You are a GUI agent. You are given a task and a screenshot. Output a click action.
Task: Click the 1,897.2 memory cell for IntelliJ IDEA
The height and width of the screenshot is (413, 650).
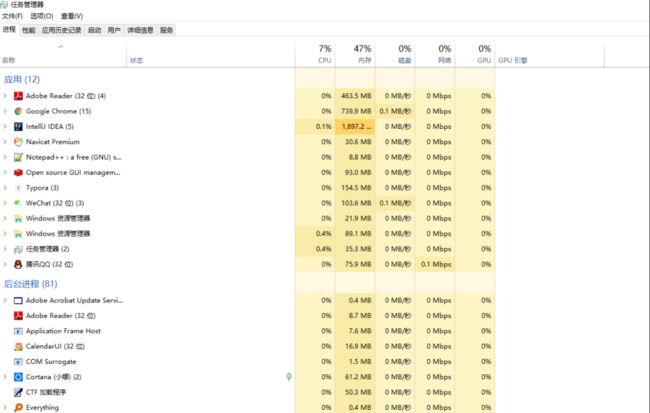[355, 127]
